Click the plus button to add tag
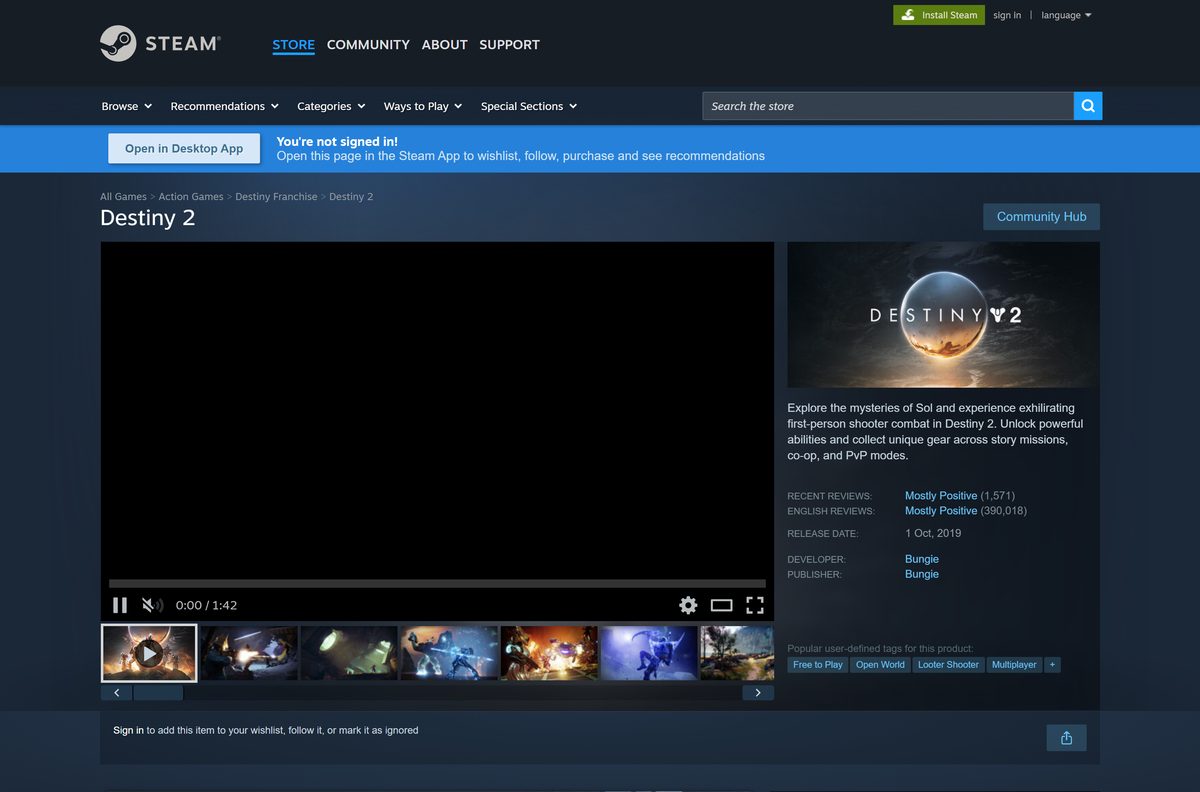 coord(1052,664)
